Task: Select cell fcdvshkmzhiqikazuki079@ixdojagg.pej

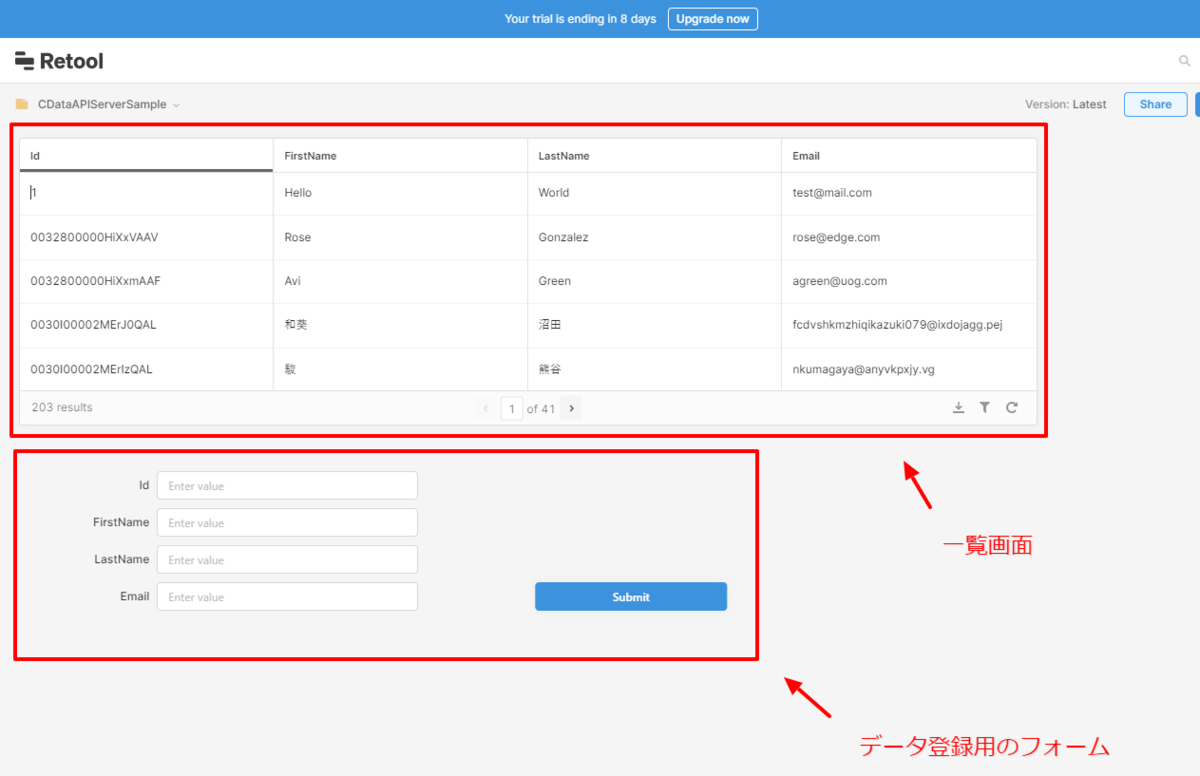Action: pyautogui.click(x=909, y=325)
